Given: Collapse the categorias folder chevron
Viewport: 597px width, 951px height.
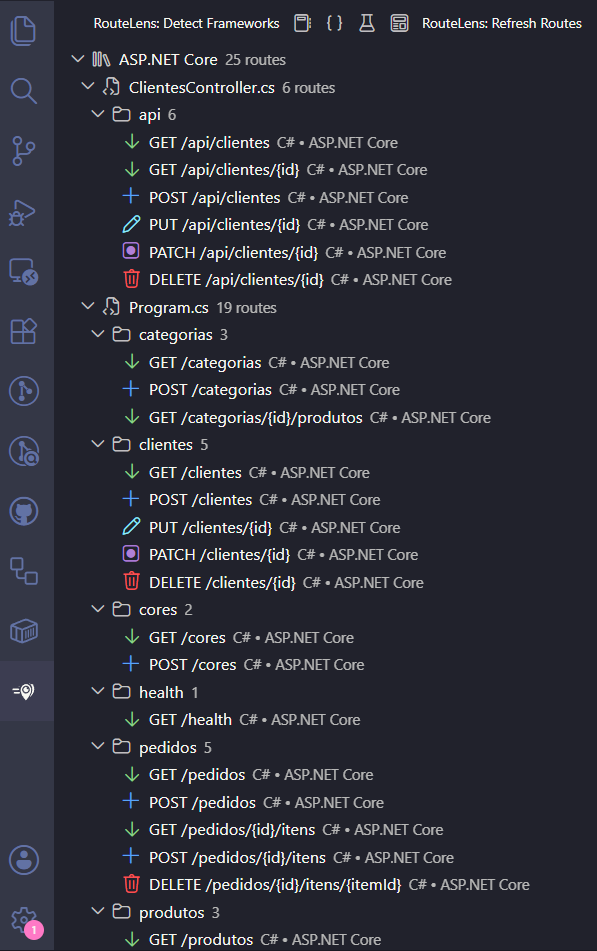Looking at the screenshot, I should pyautogui.click(x=98, y=334).
